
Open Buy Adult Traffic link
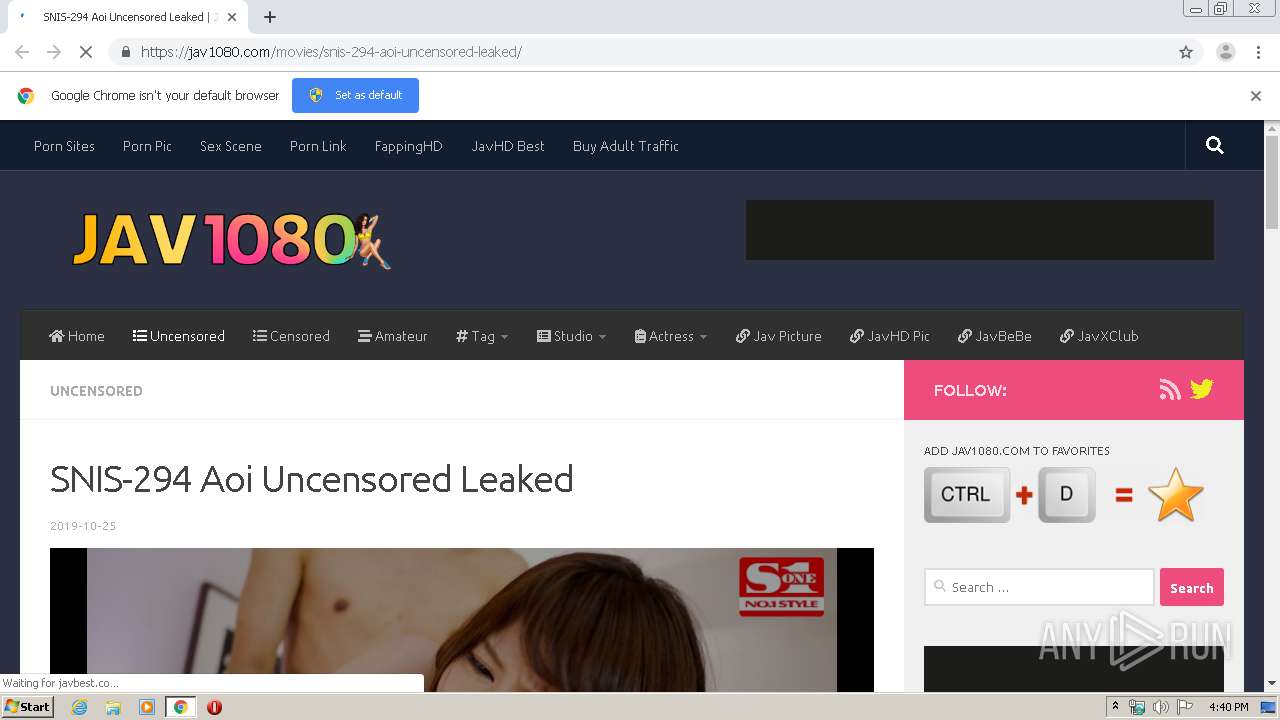point(626,146)
